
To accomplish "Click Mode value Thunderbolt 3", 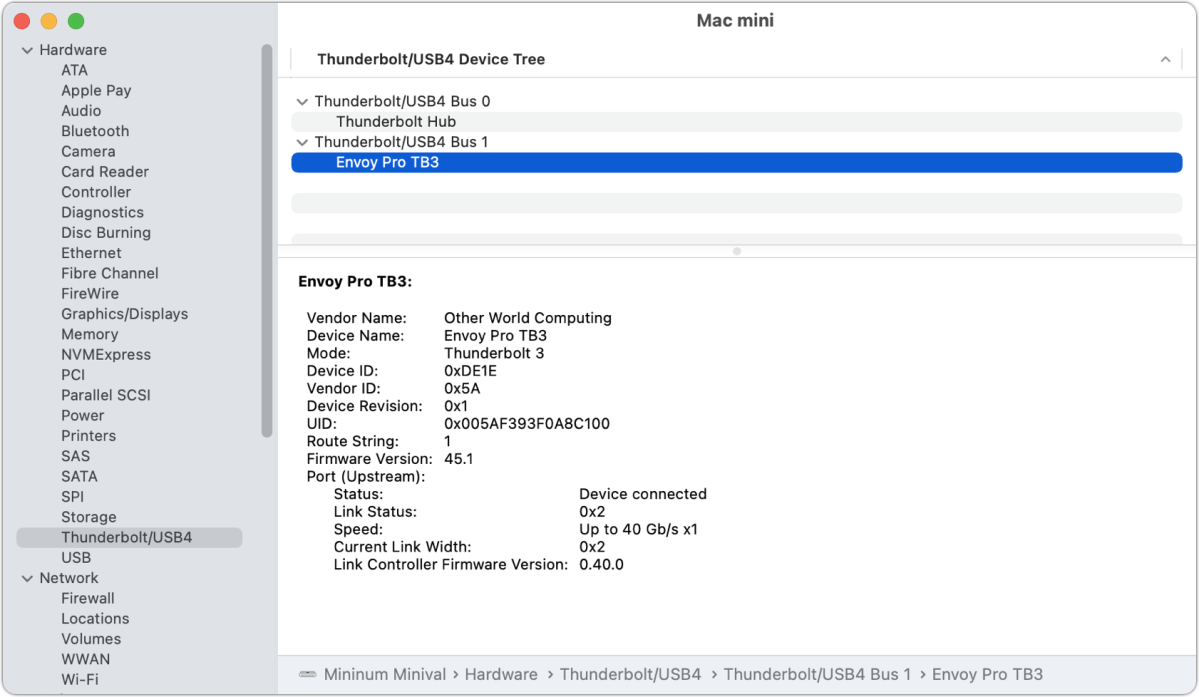I will pyautogui.click(x=494, y=354).
